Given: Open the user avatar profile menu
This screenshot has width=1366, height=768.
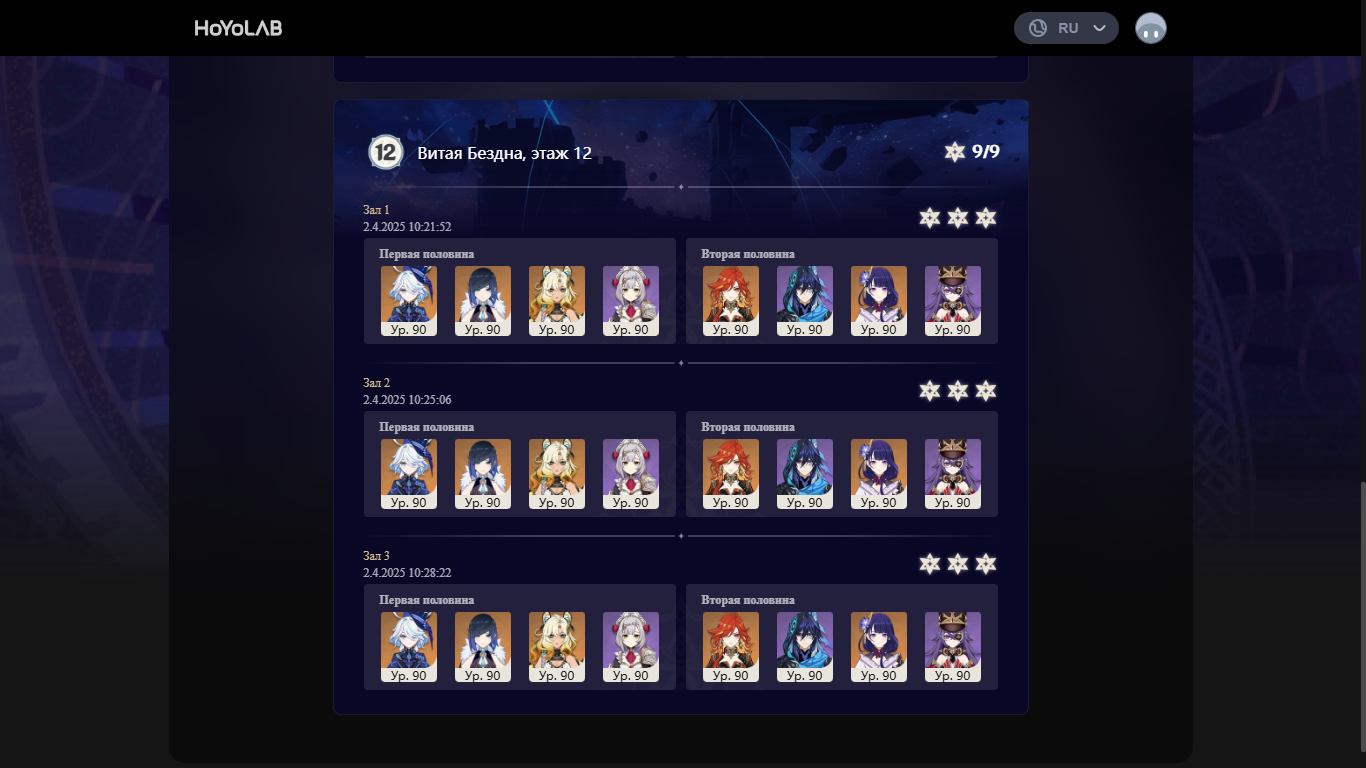Looking at the screenshot, I should [x=1151, y=28].
